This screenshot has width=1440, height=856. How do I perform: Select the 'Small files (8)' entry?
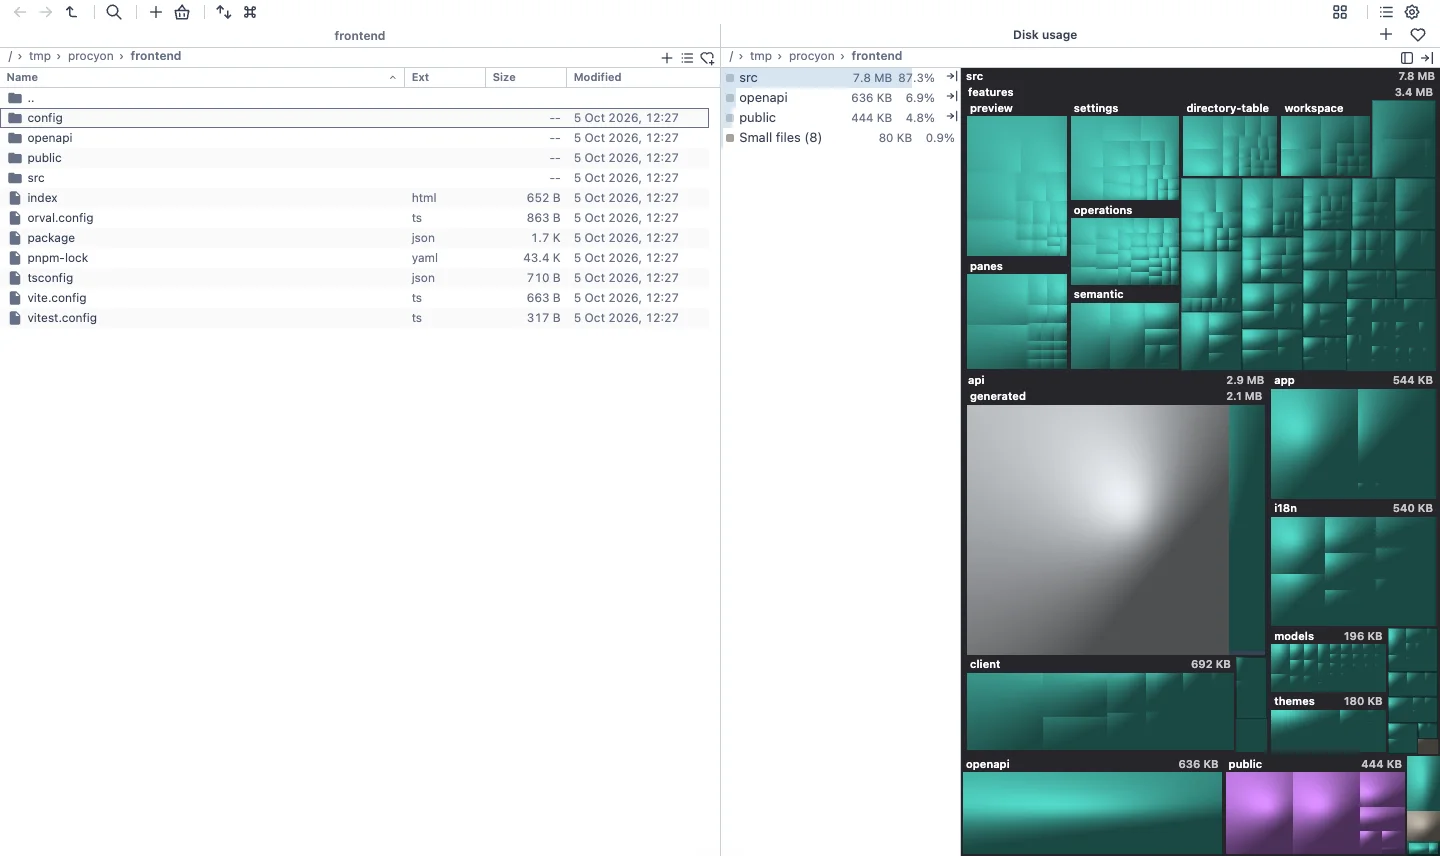(840, 138)
